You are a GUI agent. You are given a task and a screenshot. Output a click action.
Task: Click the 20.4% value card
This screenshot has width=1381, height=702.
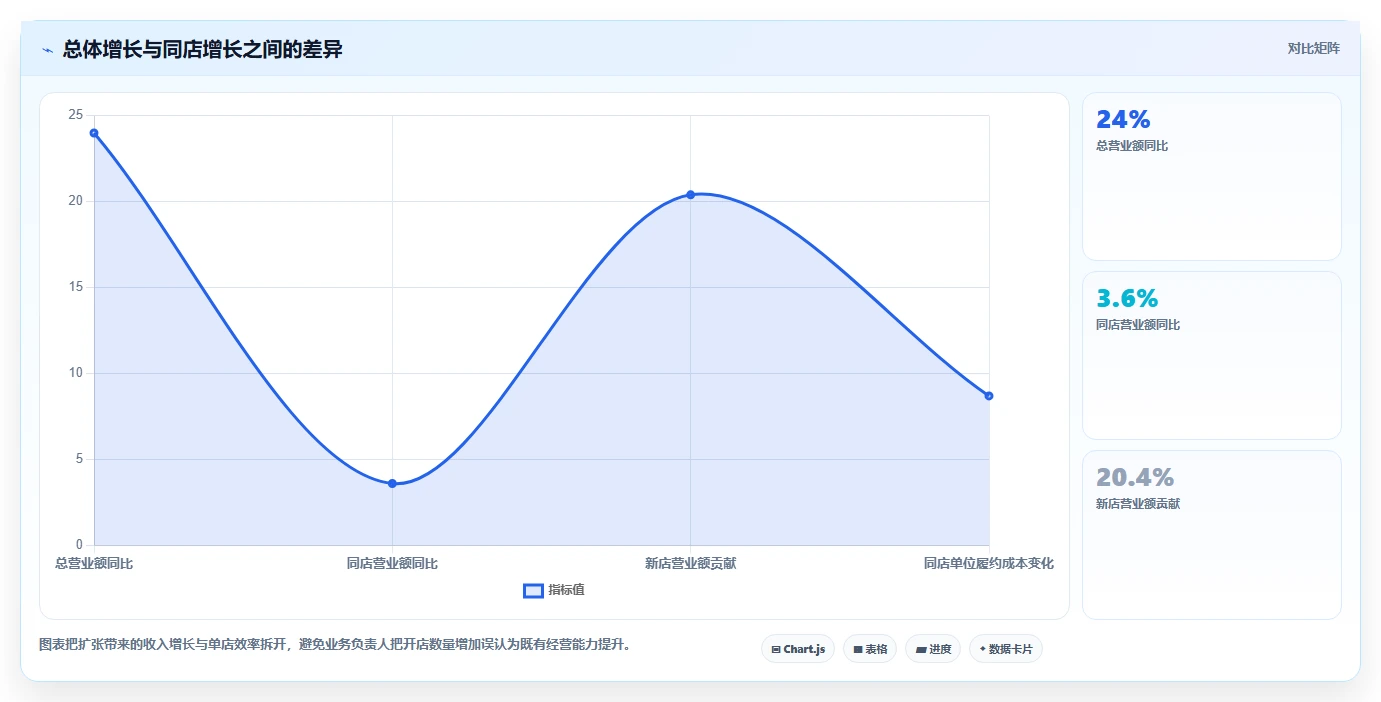(1211, 534)
